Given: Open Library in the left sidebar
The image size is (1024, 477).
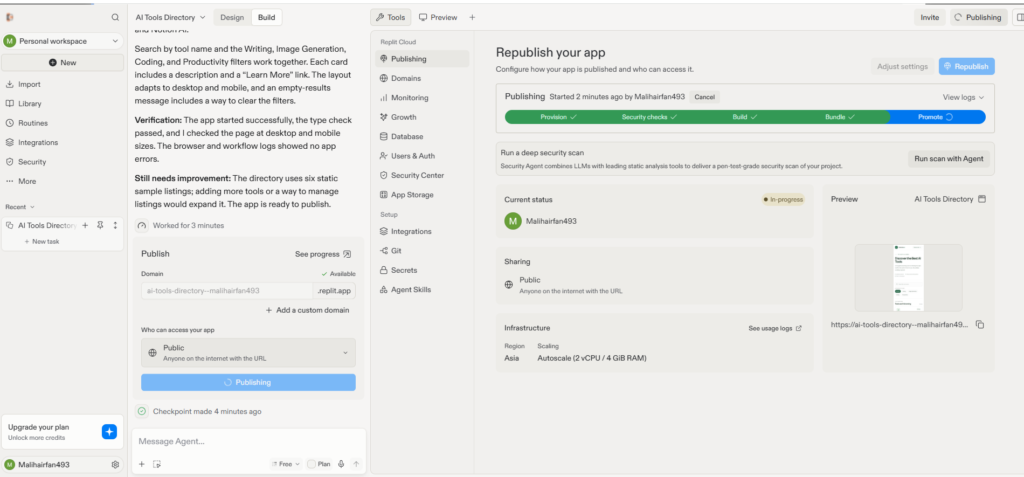Looking at the screenshot, I should (x=29, y=103).
